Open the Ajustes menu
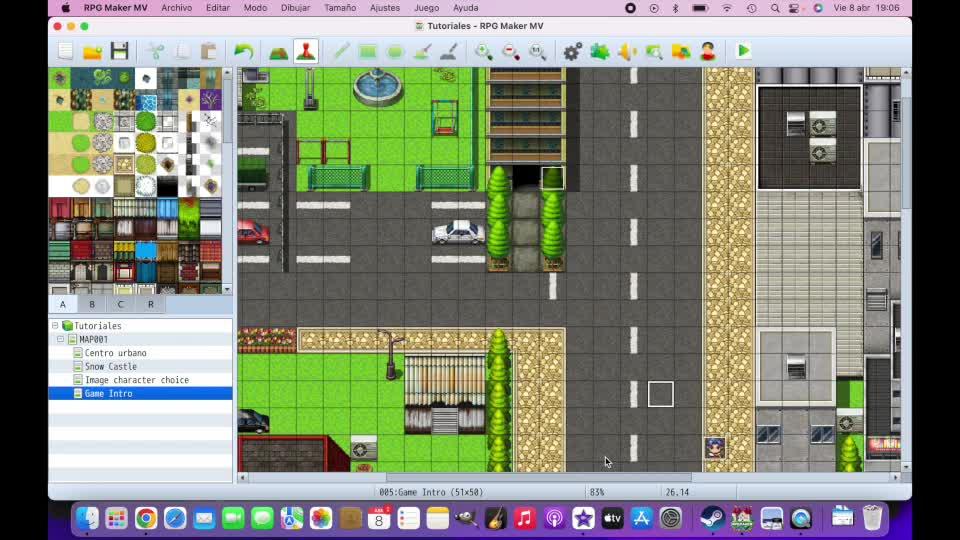The width and height of the screenshot is (960, 540). click(384, 8)
